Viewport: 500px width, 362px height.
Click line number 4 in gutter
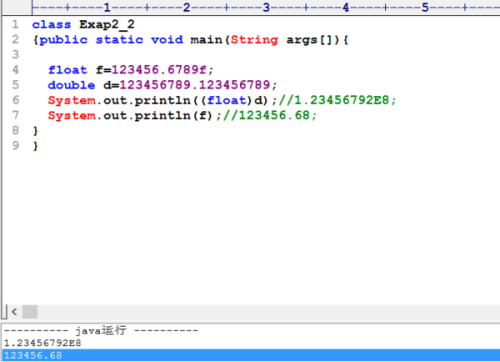[x=15, y=70]
